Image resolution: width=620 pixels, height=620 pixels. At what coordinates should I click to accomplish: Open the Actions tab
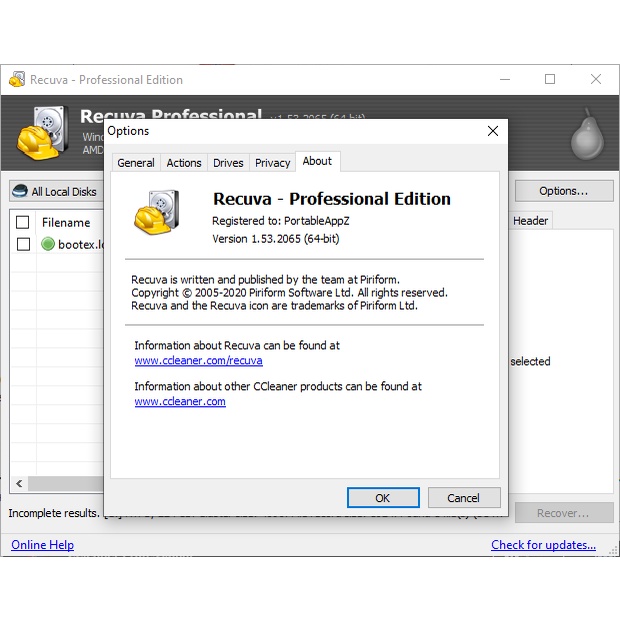[184, 163]
